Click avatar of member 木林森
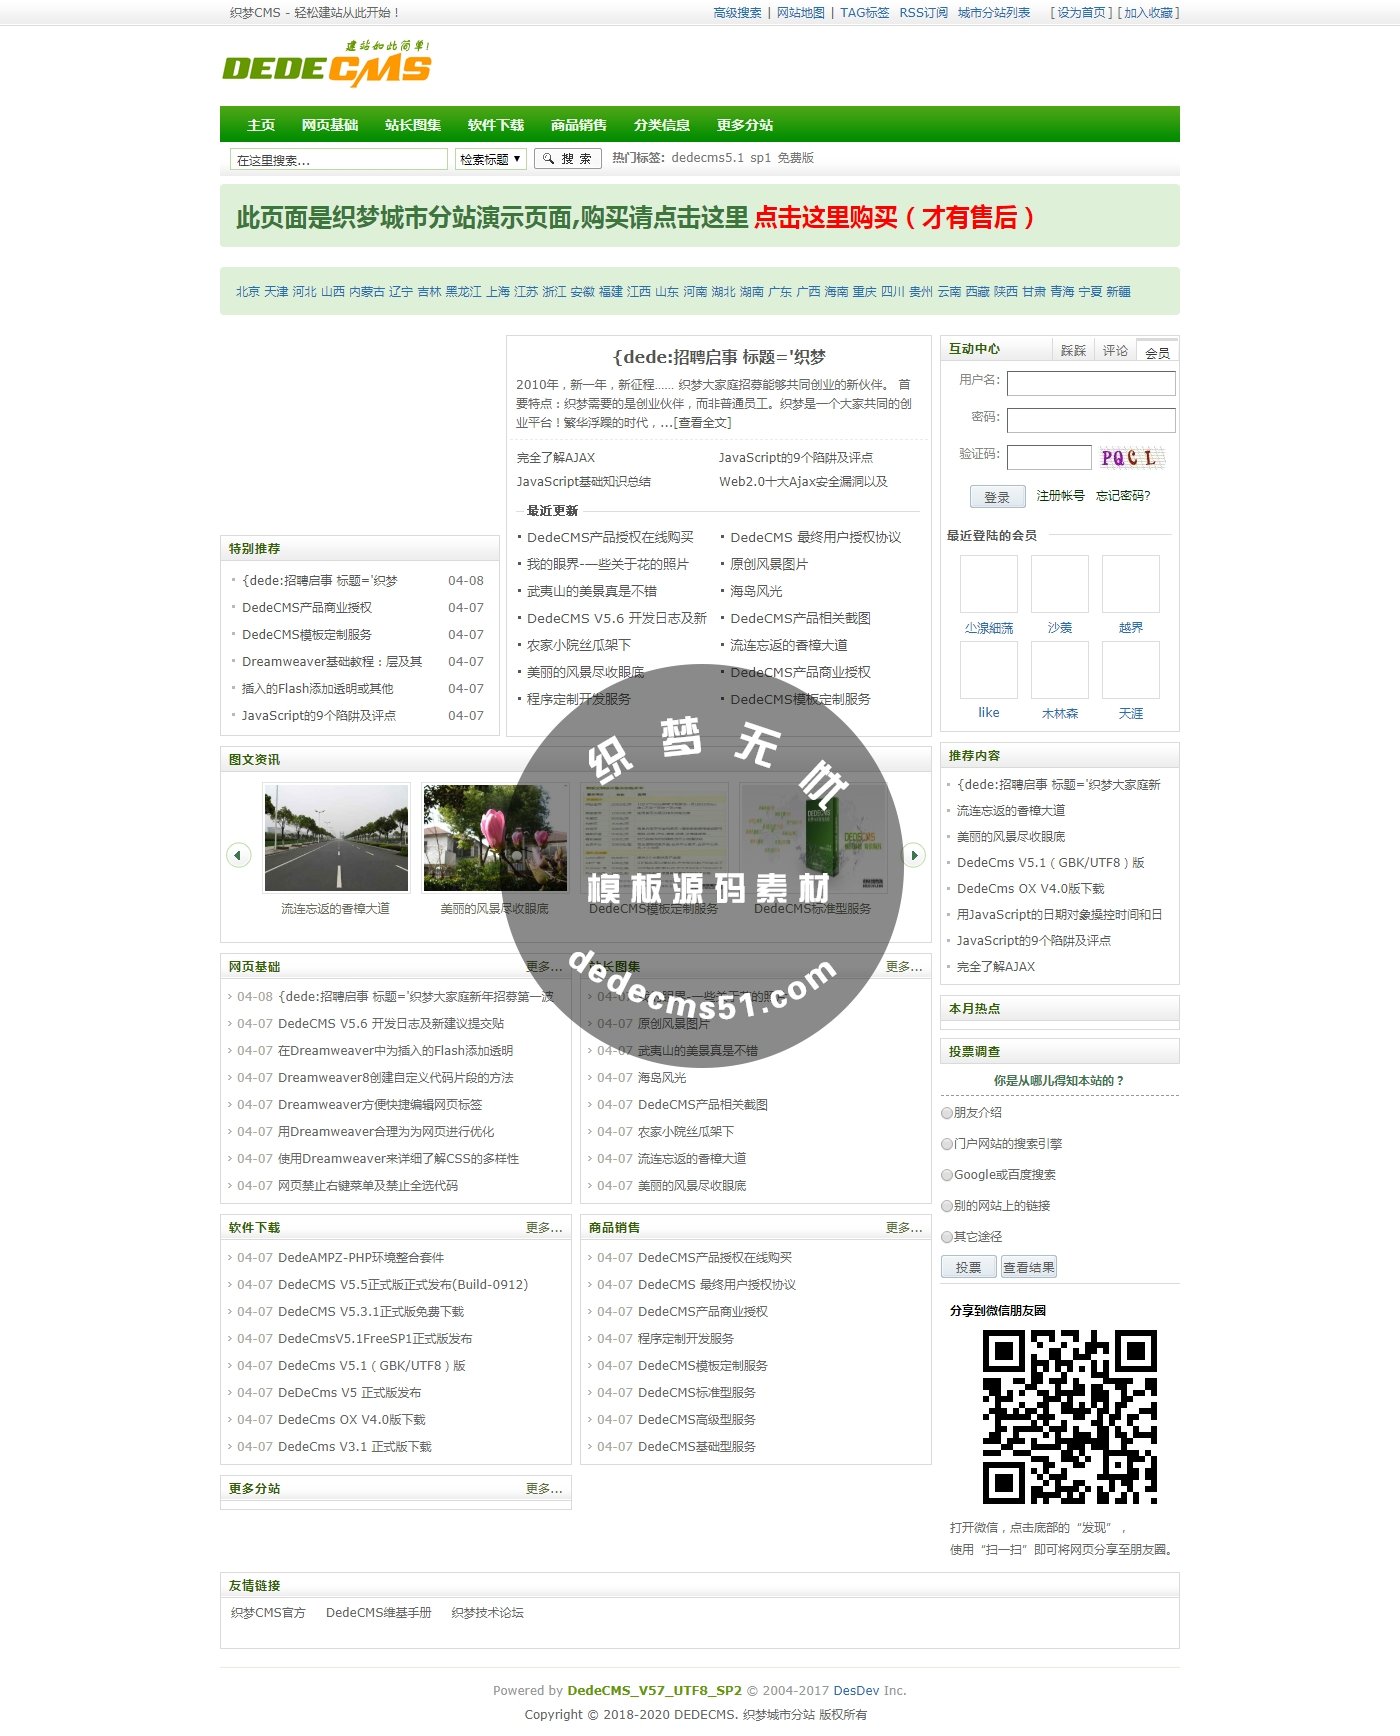This screenshot has width=1400, height=1736. pyautogui.click(x=1060, y=670)
